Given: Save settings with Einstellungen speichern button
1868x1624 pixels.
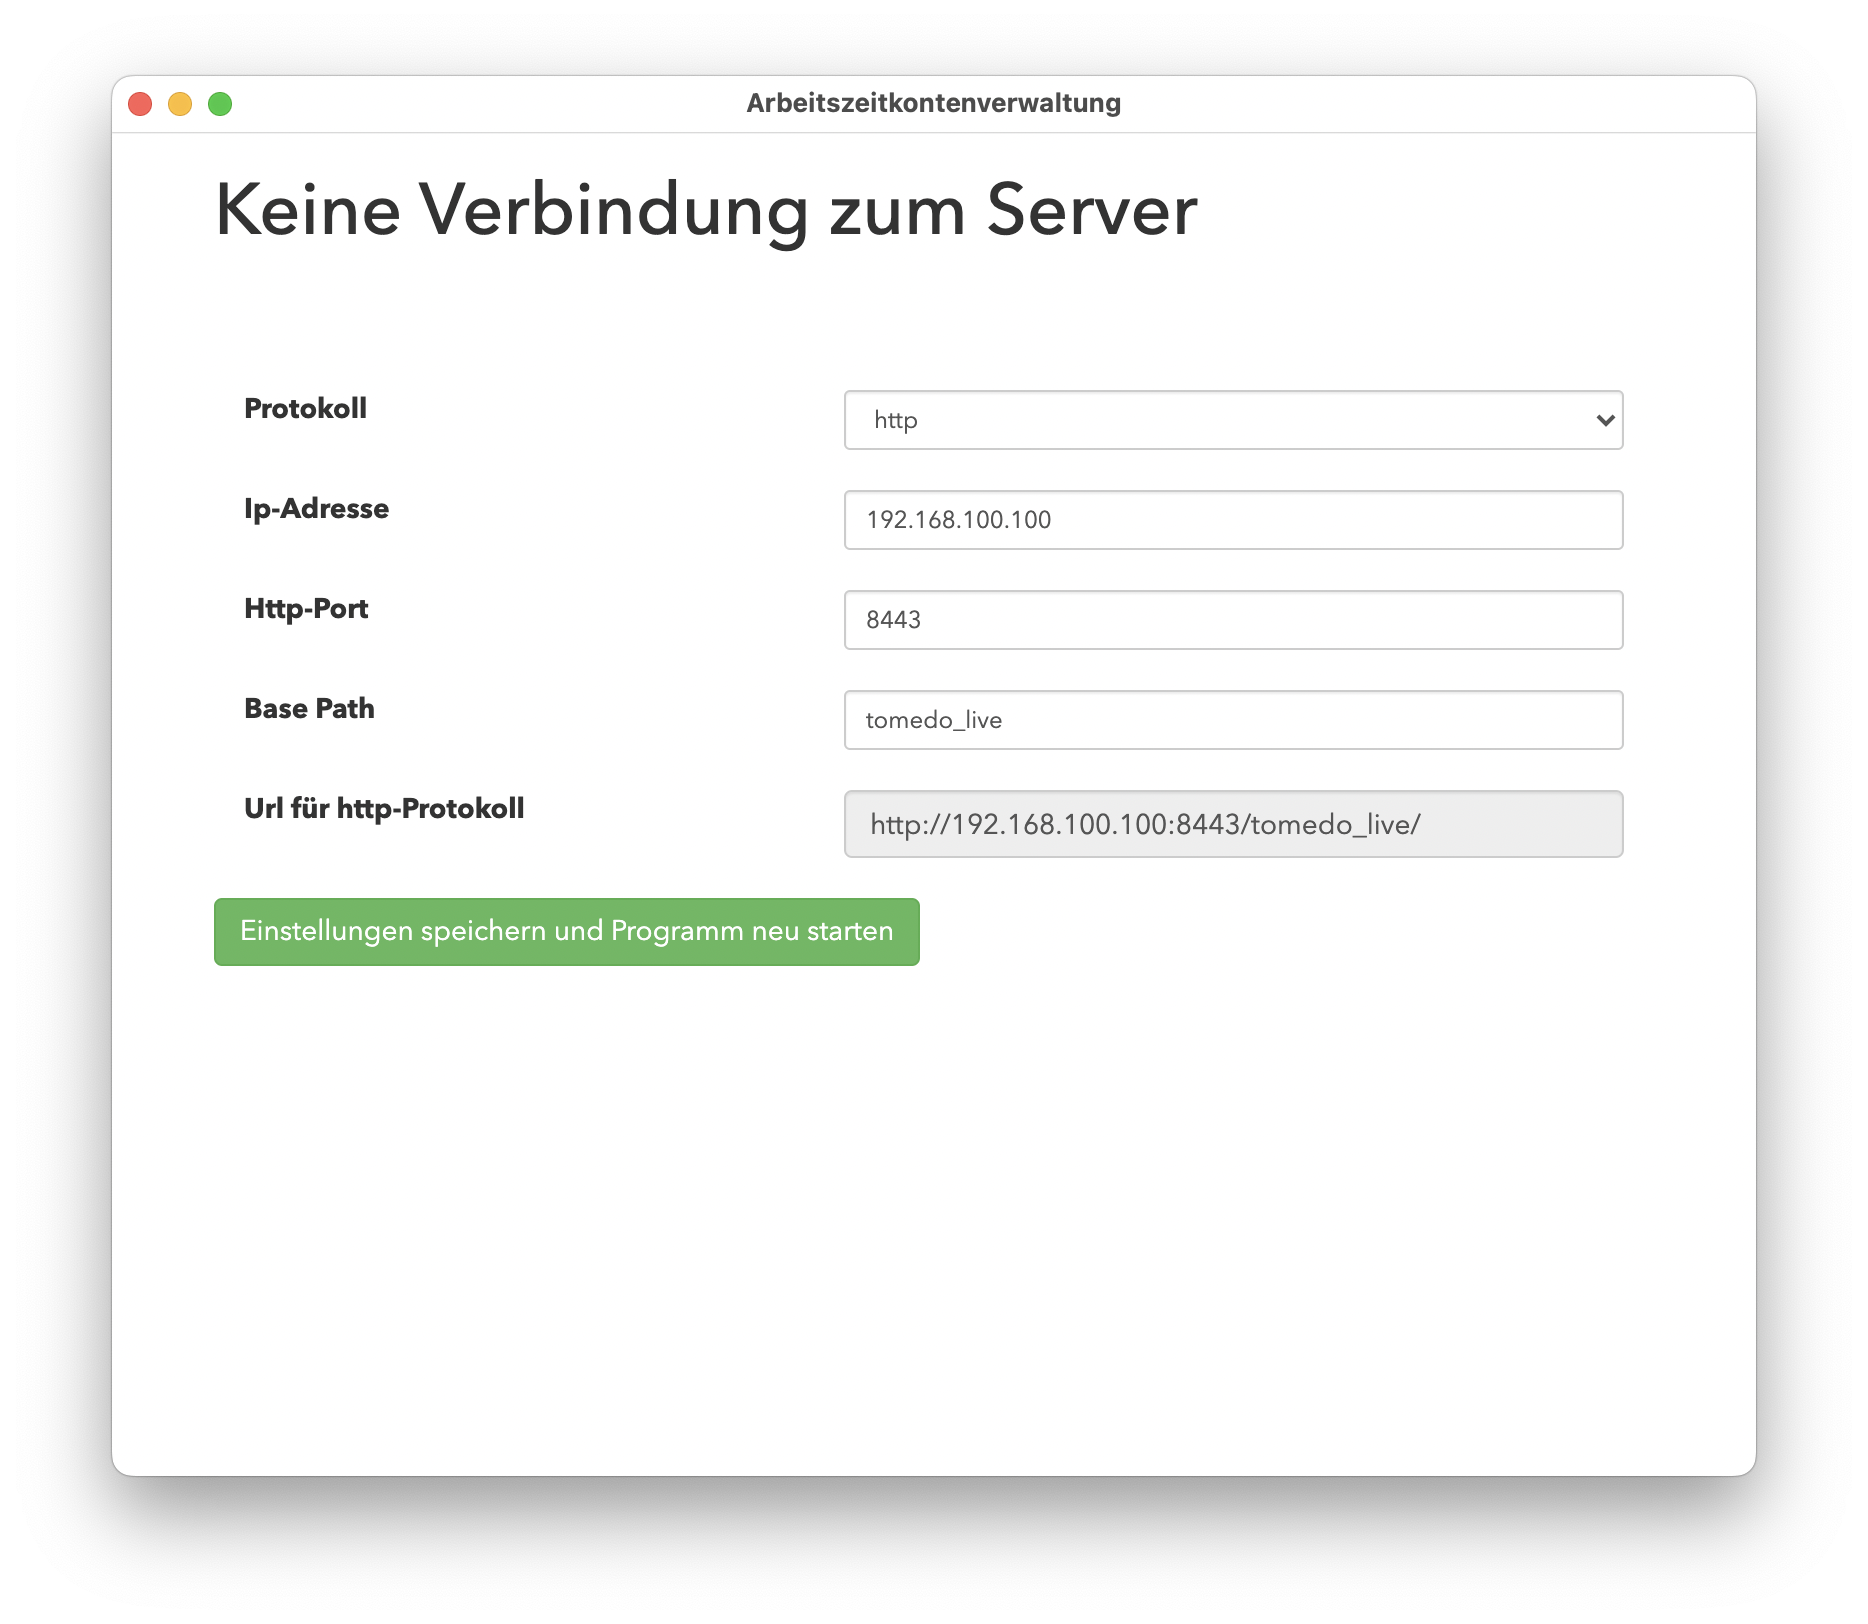Looking at the screenshot, I should (567, 932).
